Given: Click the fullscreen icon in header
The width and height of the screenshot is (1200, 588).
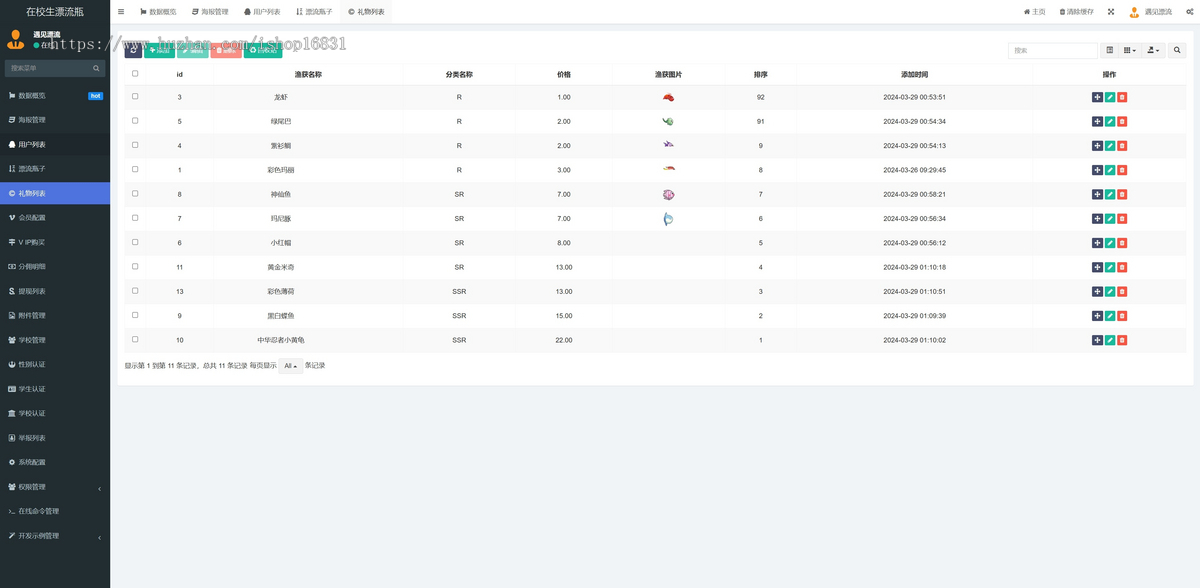Looking at the screenshot, I should pos(1110,12).
